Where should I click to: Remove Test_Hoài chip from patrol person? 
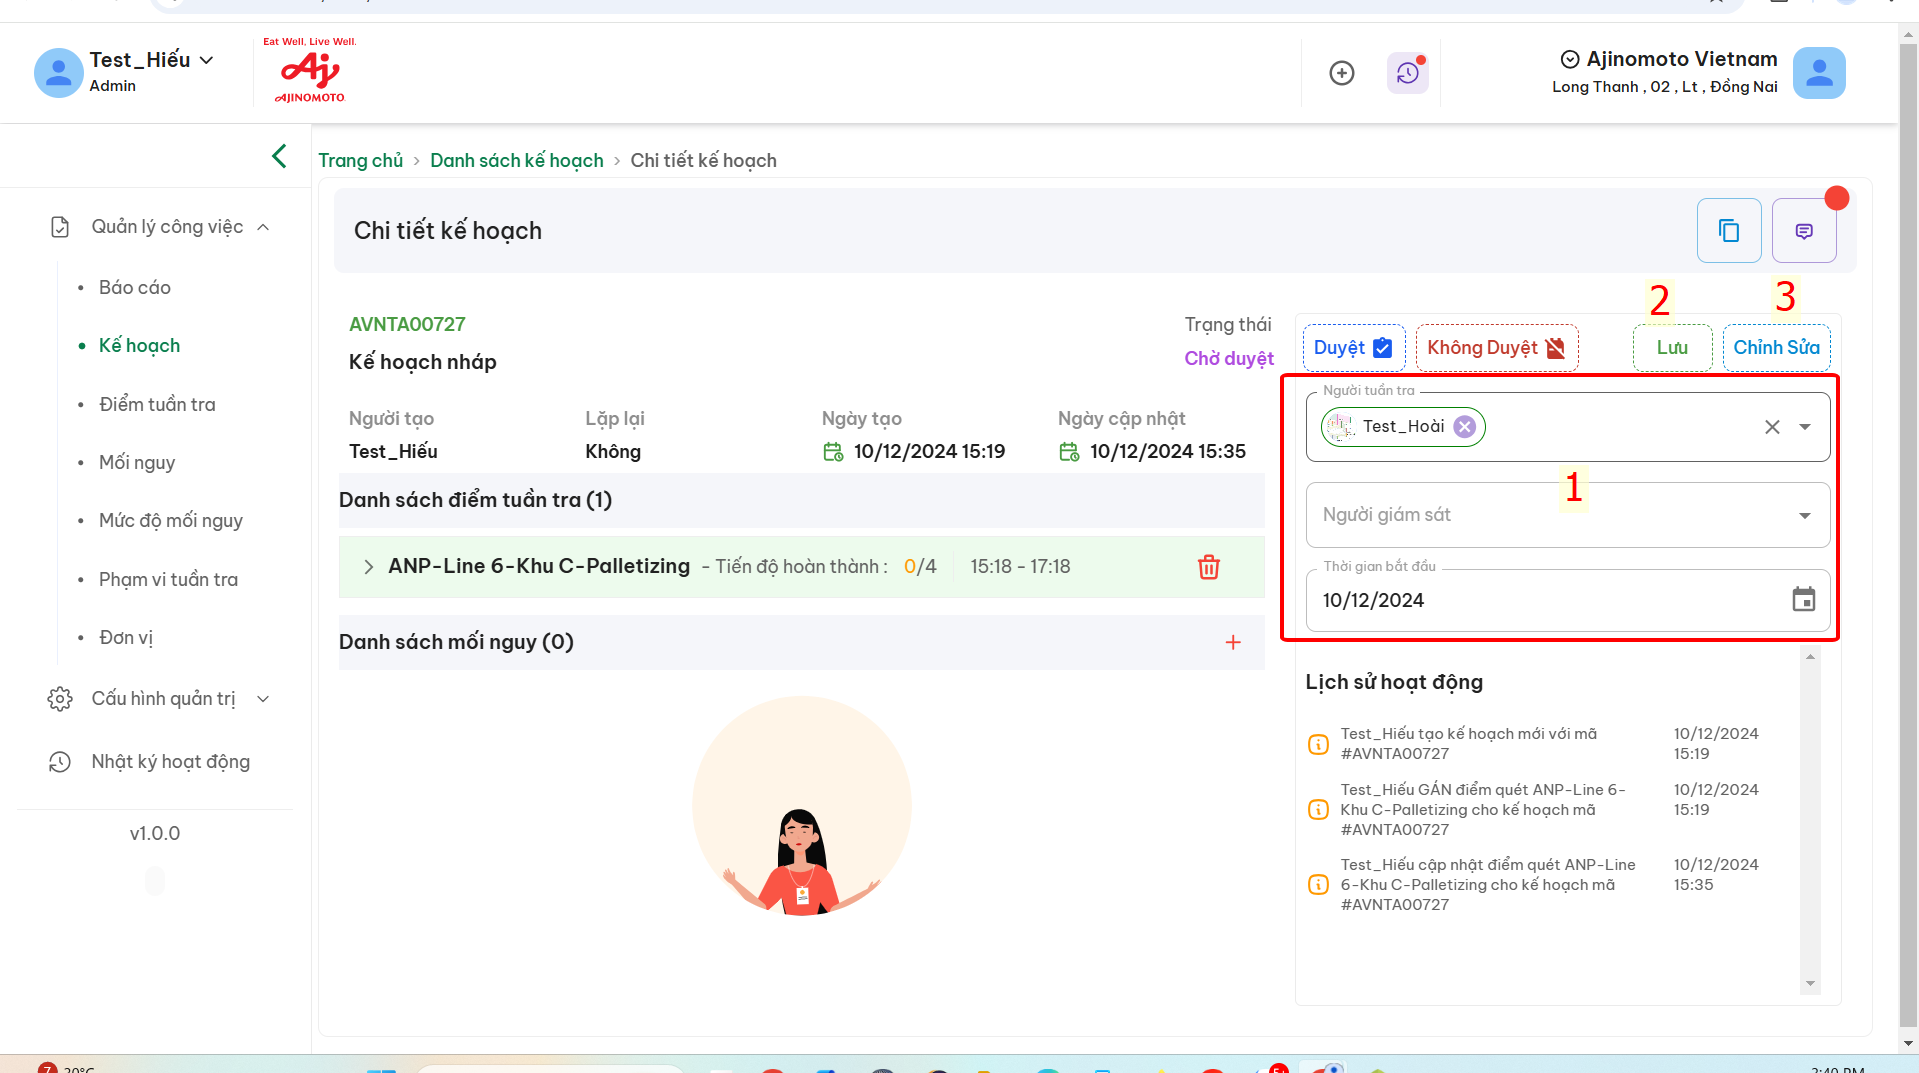(1464, 427)
